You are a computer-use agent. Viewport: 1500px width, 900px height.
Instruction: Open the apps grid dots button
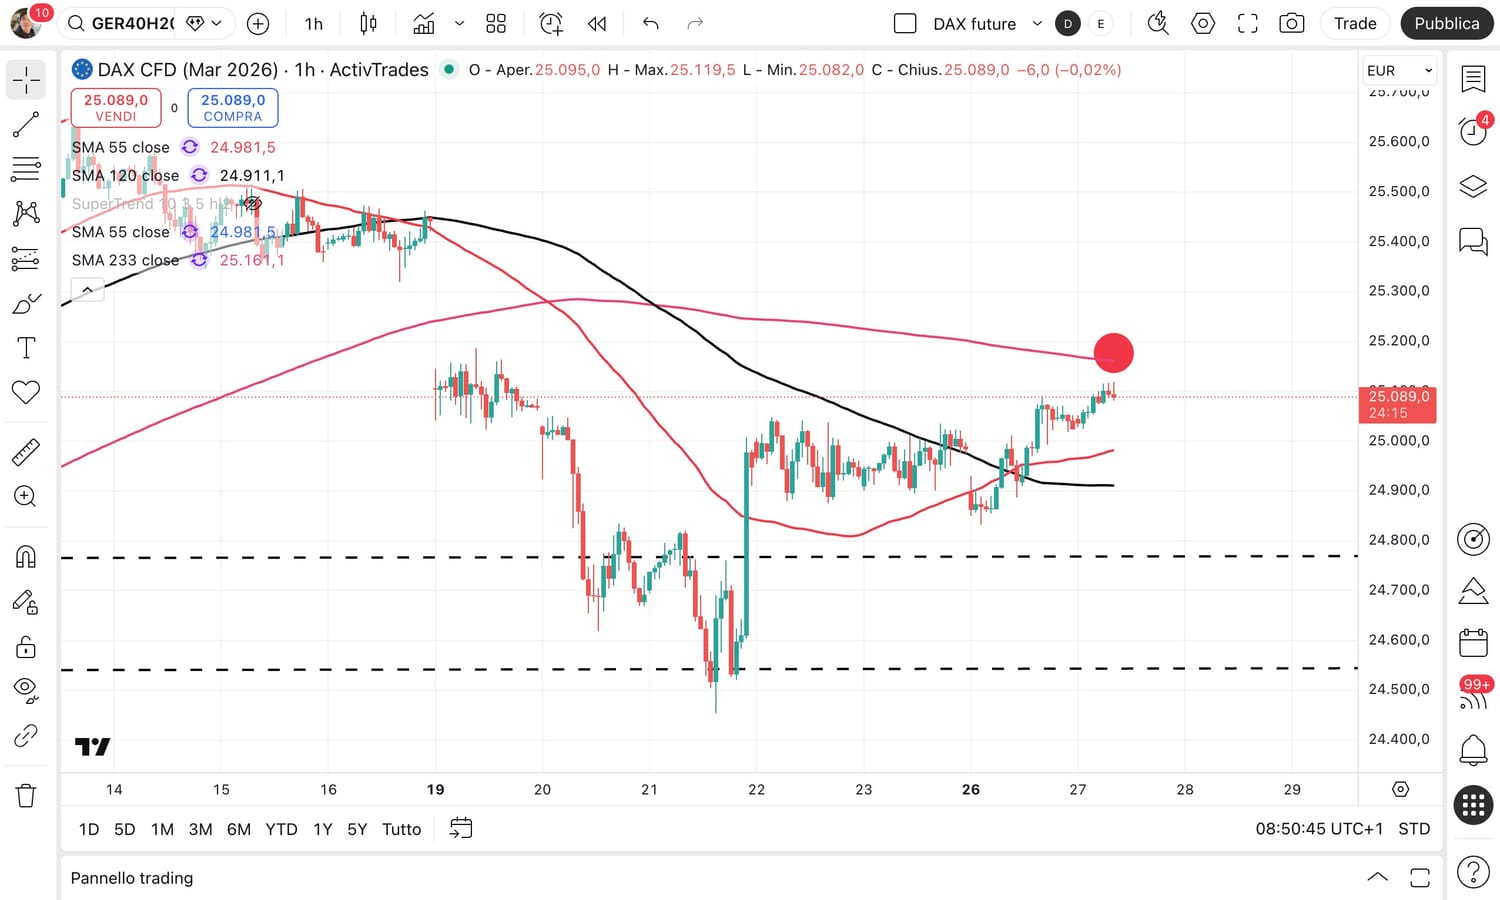click(1473, 805)
